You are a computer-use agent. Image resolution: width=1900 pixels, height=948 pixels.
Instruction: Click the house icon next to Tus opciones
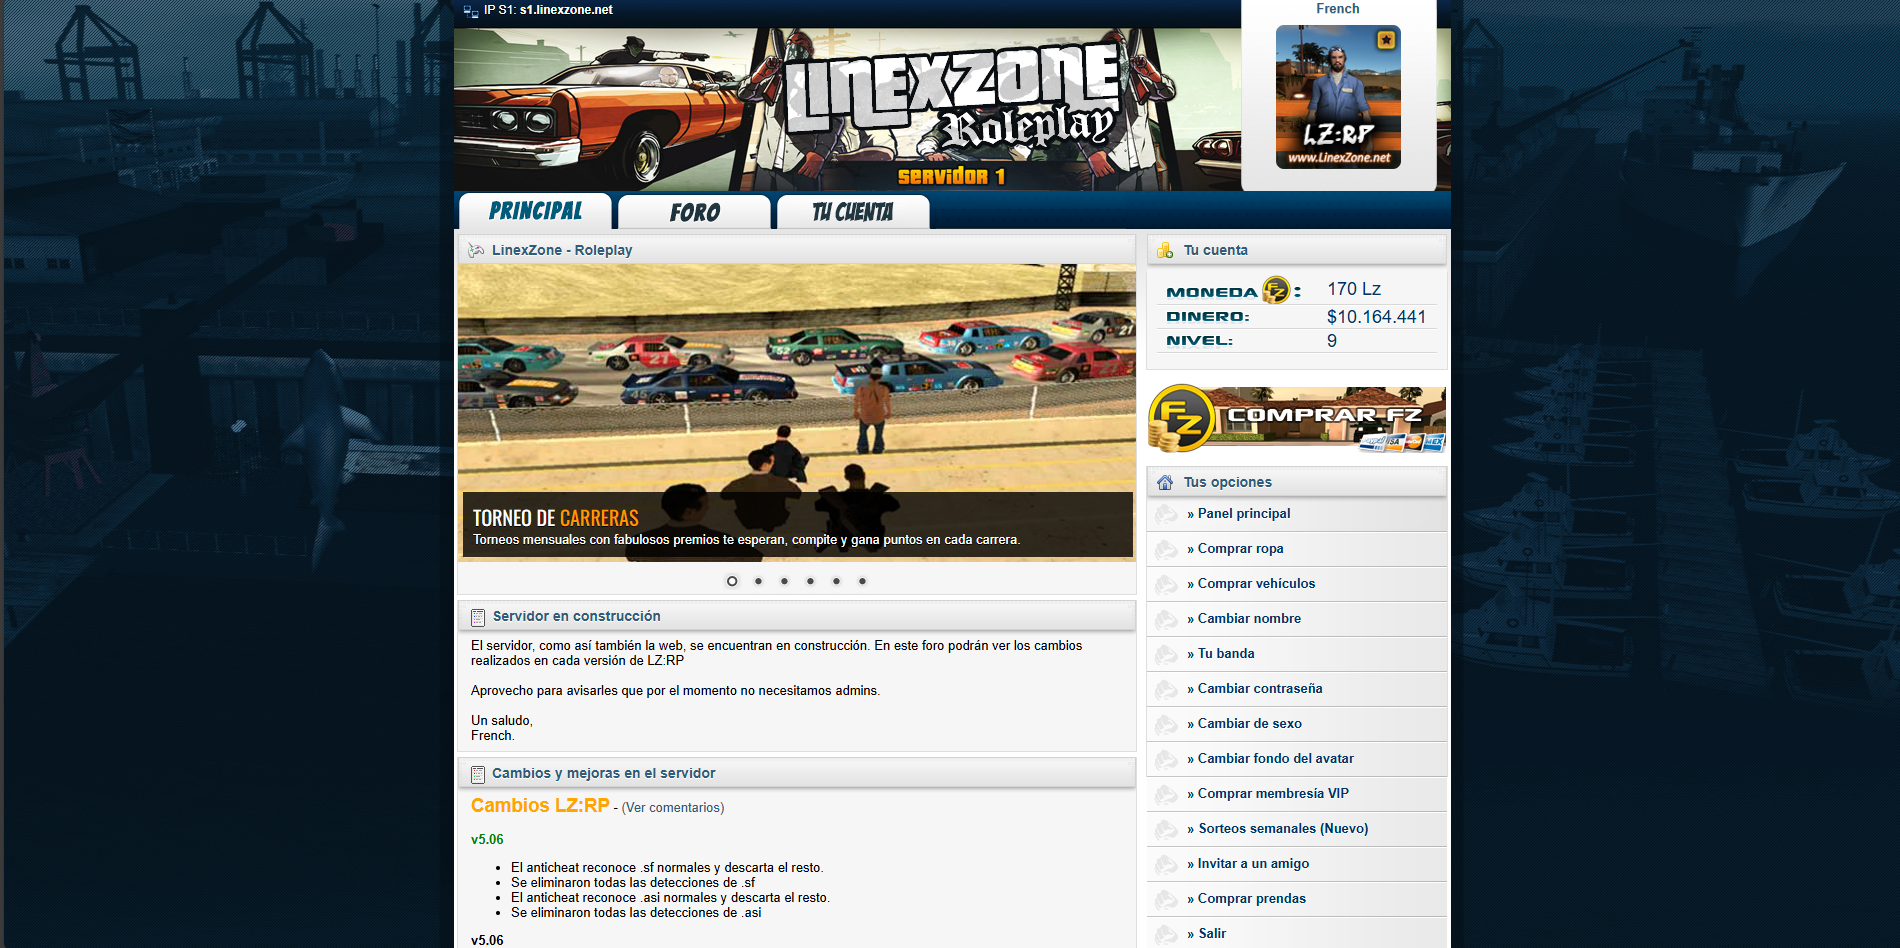click(1165, 482)
